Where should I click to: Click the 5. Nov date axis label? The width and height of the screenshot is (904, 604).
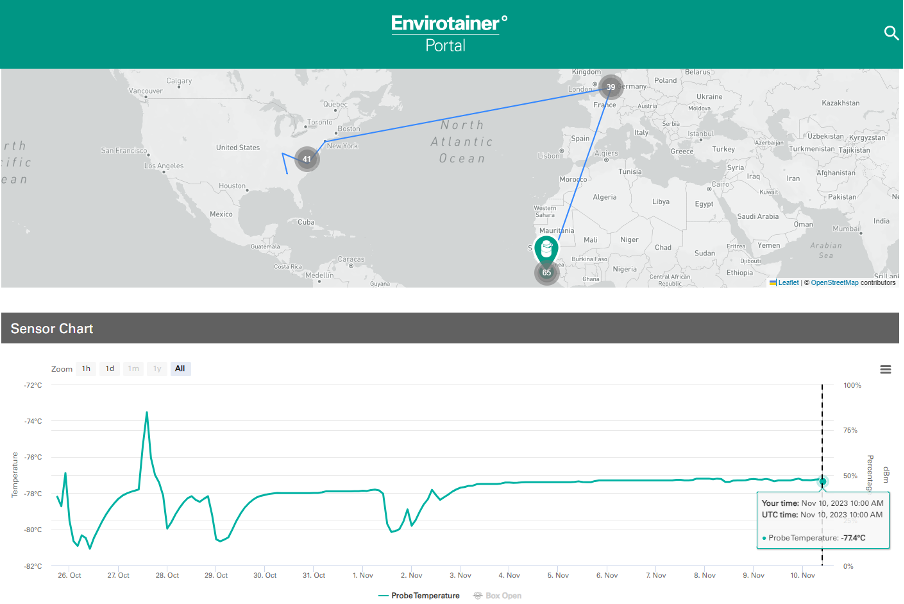pos(558,575)
